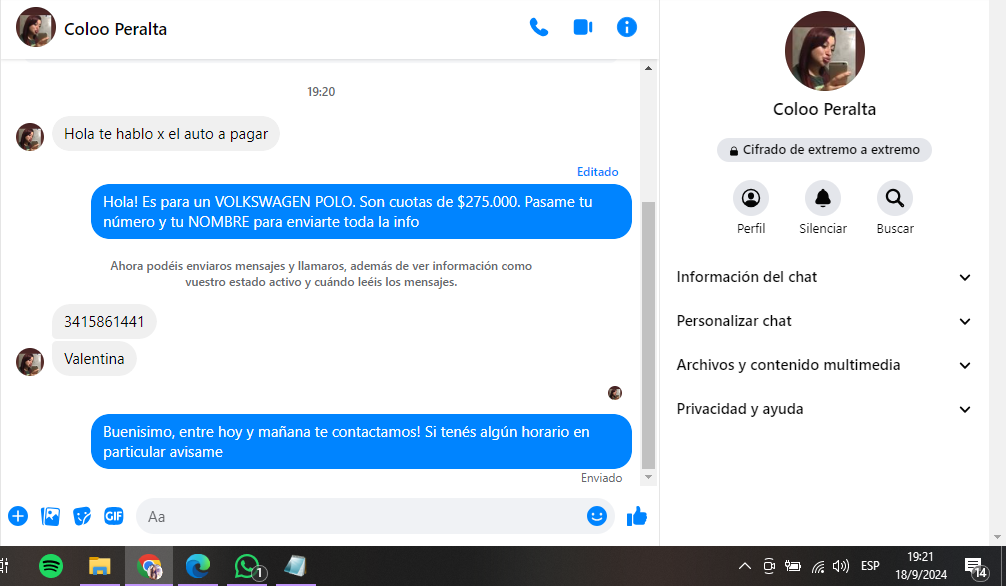The width and height of the screenshot is (1006, 586).
Task: Toggle the conversation information panel
Action: tap(627, 28)
